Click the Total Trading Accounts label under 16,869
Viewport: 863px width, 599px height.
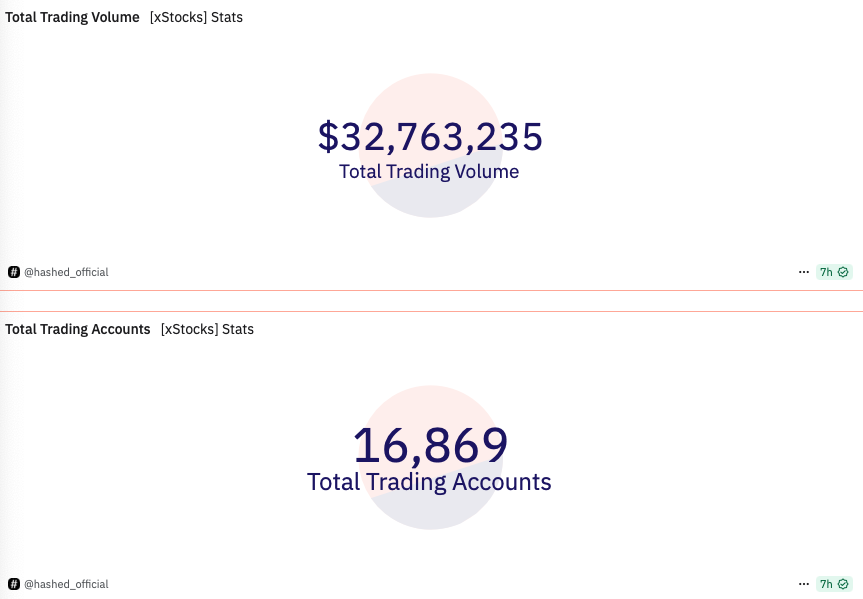[429, 482]
